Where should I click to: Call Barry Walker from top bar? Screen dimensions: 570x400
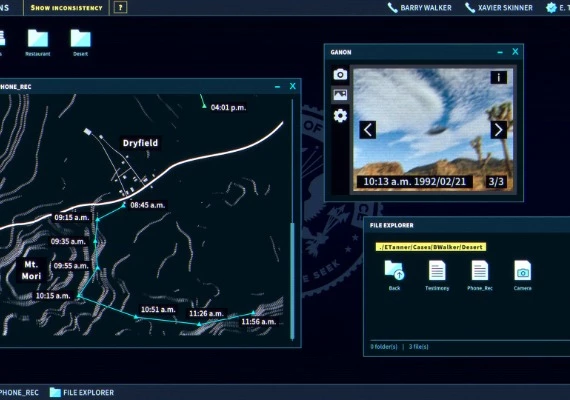click(420, 8)
